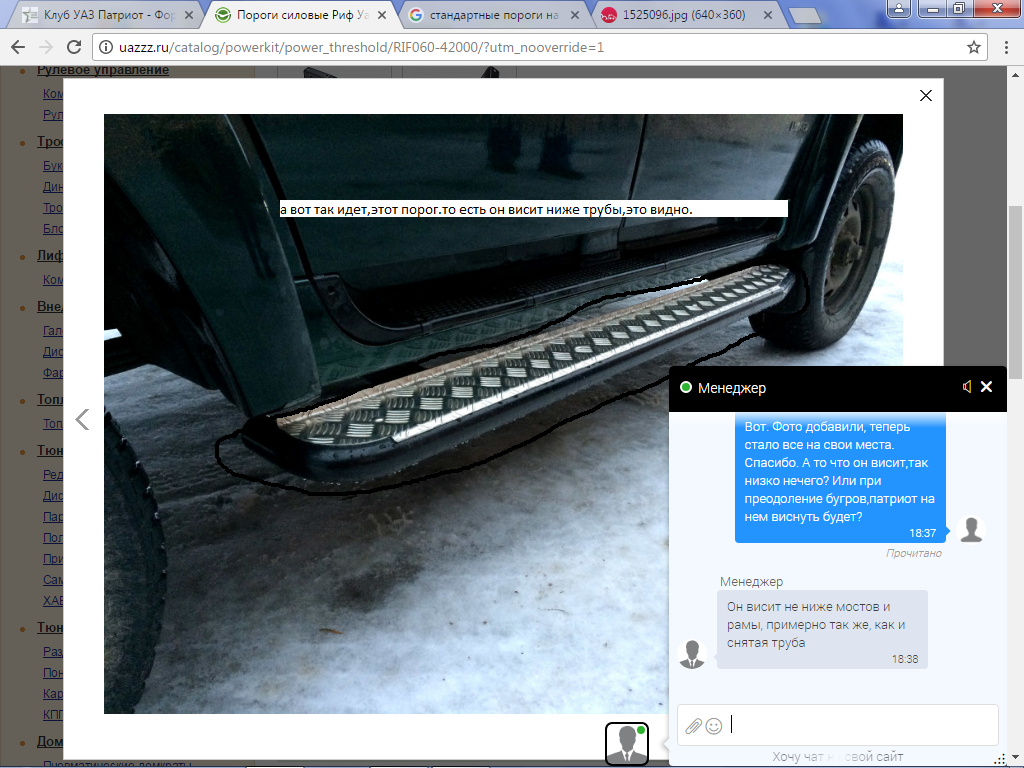Bookmark this page with the star icon

click(973, 47)
